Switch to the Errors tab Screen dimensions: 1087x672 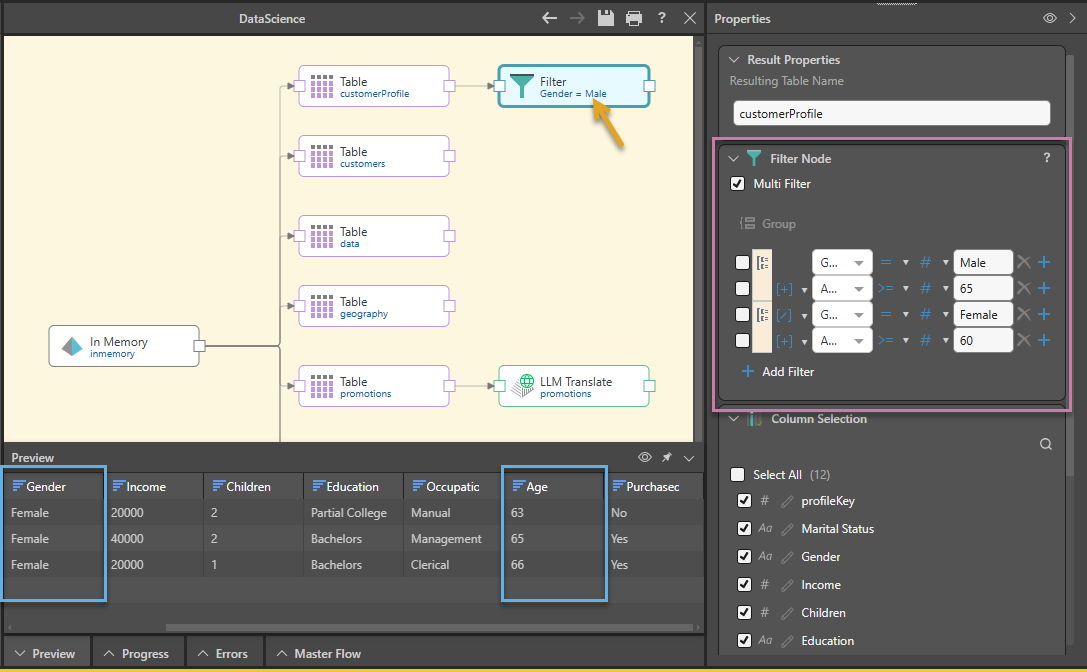[224, 654]
